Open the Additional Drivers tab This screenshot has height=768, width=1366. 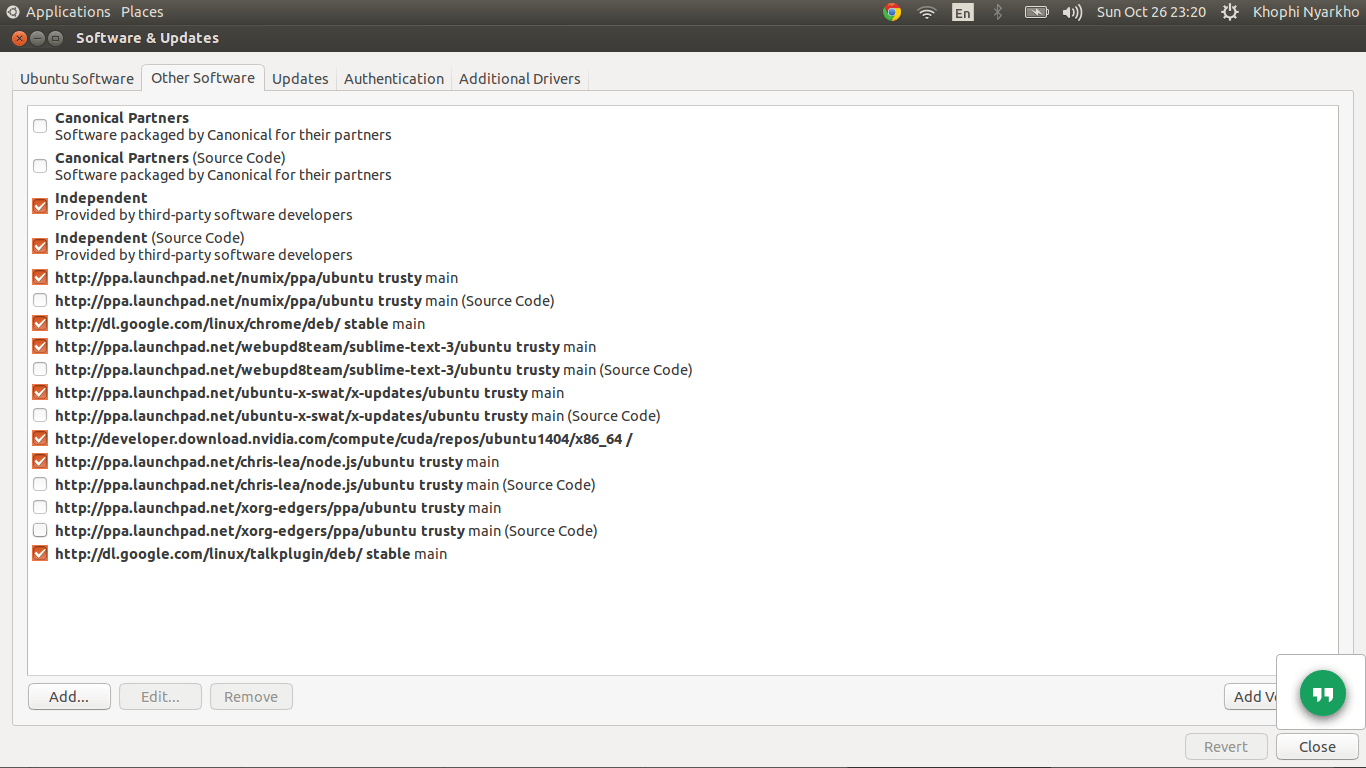click(x=520, y=79)
